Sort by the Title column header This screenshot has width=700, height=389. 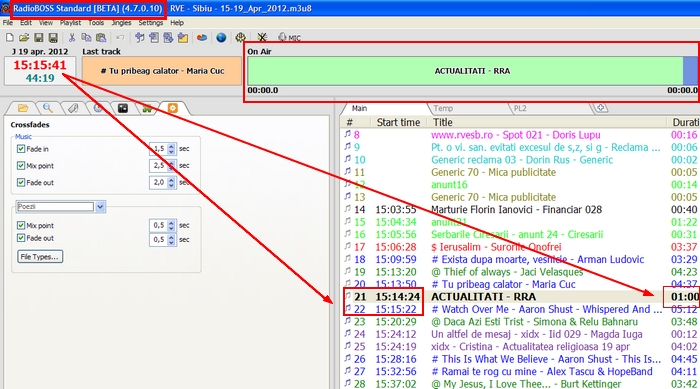(x=443, y=122)
